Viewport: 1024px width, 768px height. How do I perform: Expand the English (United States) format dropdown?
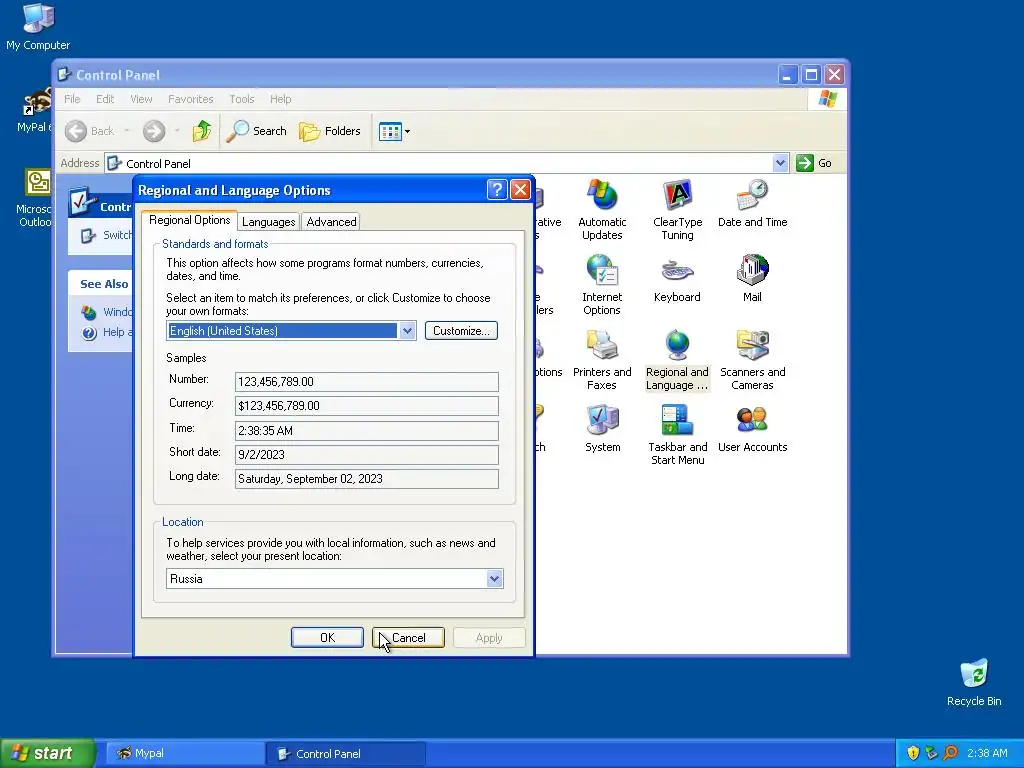point(407,330)
